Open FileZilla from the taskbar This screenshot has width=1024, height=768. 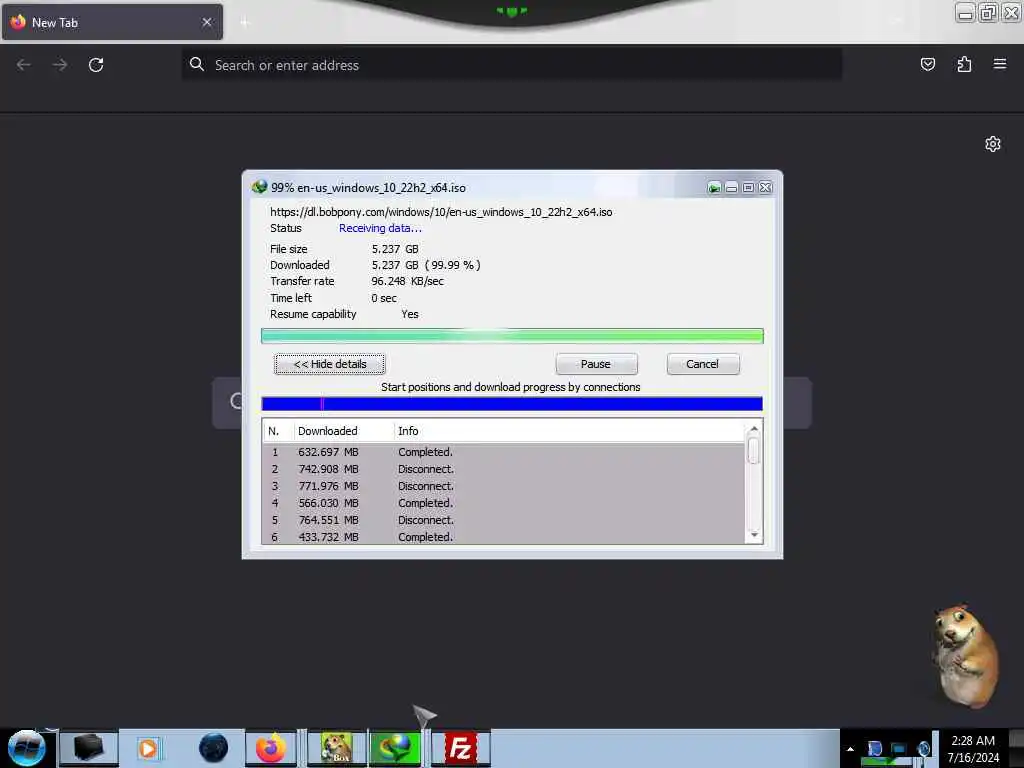point(460,748)
